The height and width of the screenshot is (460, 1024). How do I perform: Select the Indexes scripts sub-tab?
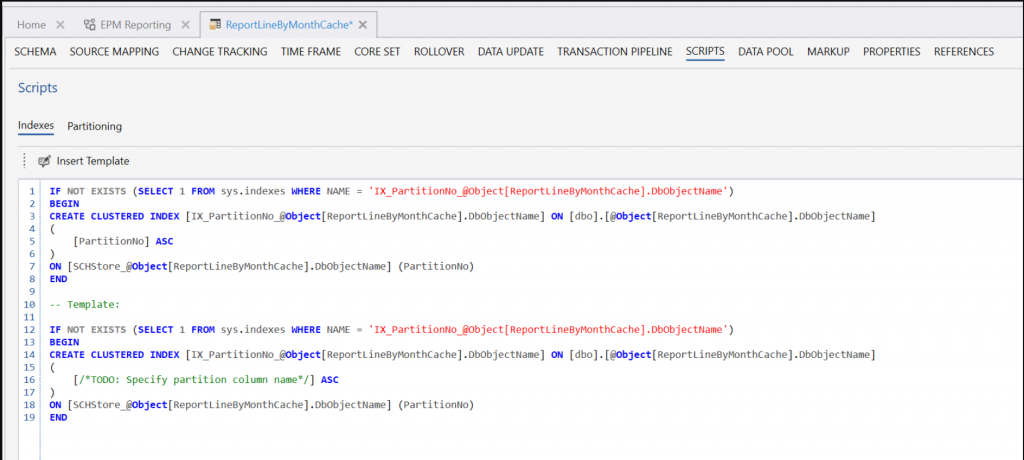pos(36,126)
